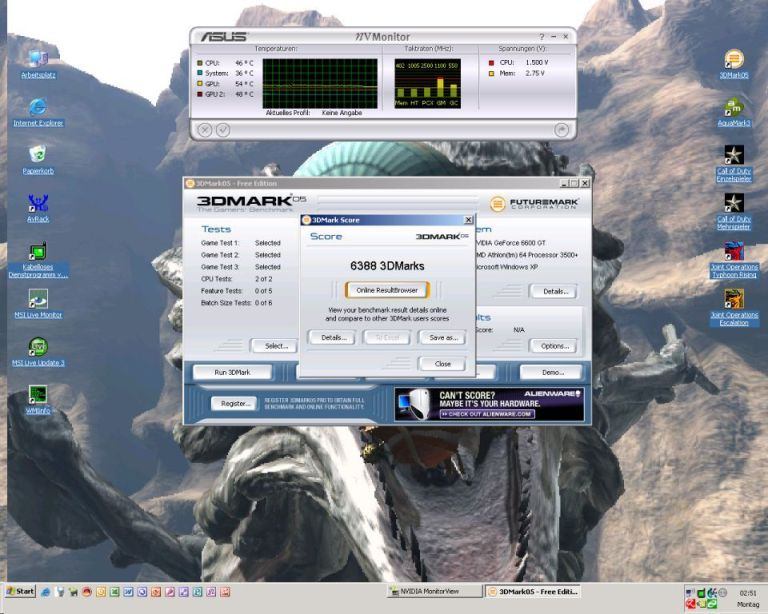This screenshot has width=768, height=614.
Task: Click the checkmark apply icon in NVMonitor
Action: pyautogui.click(x=223, y=130)
